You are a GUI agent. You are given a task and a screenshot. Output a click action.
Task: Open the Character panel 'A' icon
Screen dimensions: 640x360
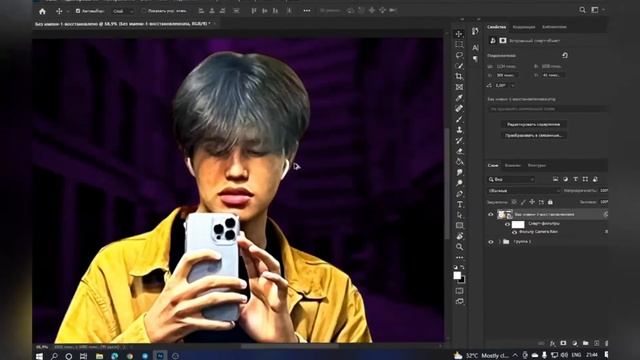(x=476, y=48)
